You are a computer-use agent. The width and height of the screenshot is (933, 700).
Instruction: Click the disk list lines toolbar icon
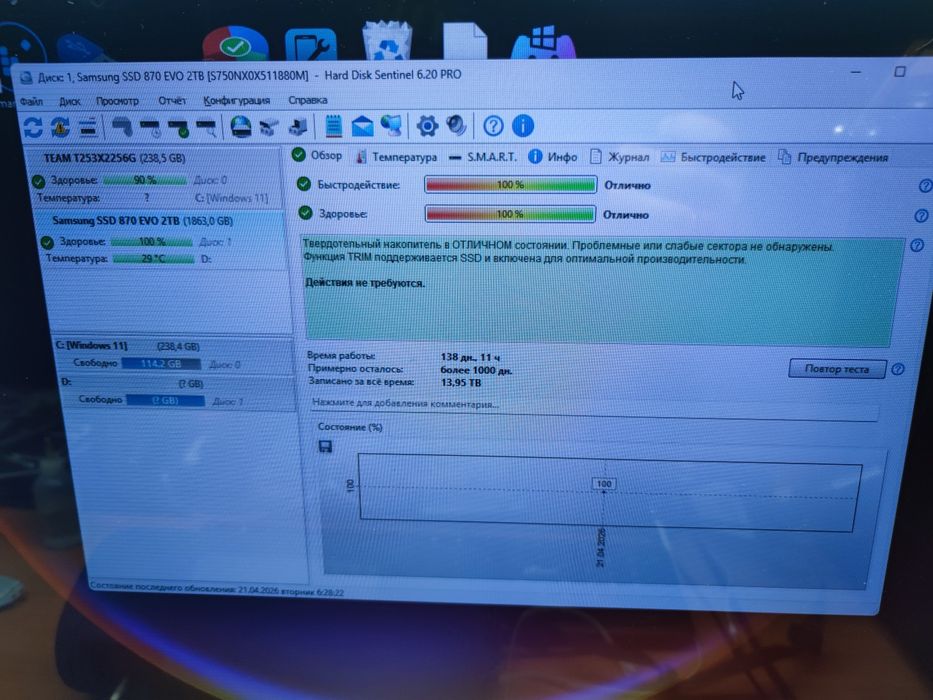(x=88, y=126)
